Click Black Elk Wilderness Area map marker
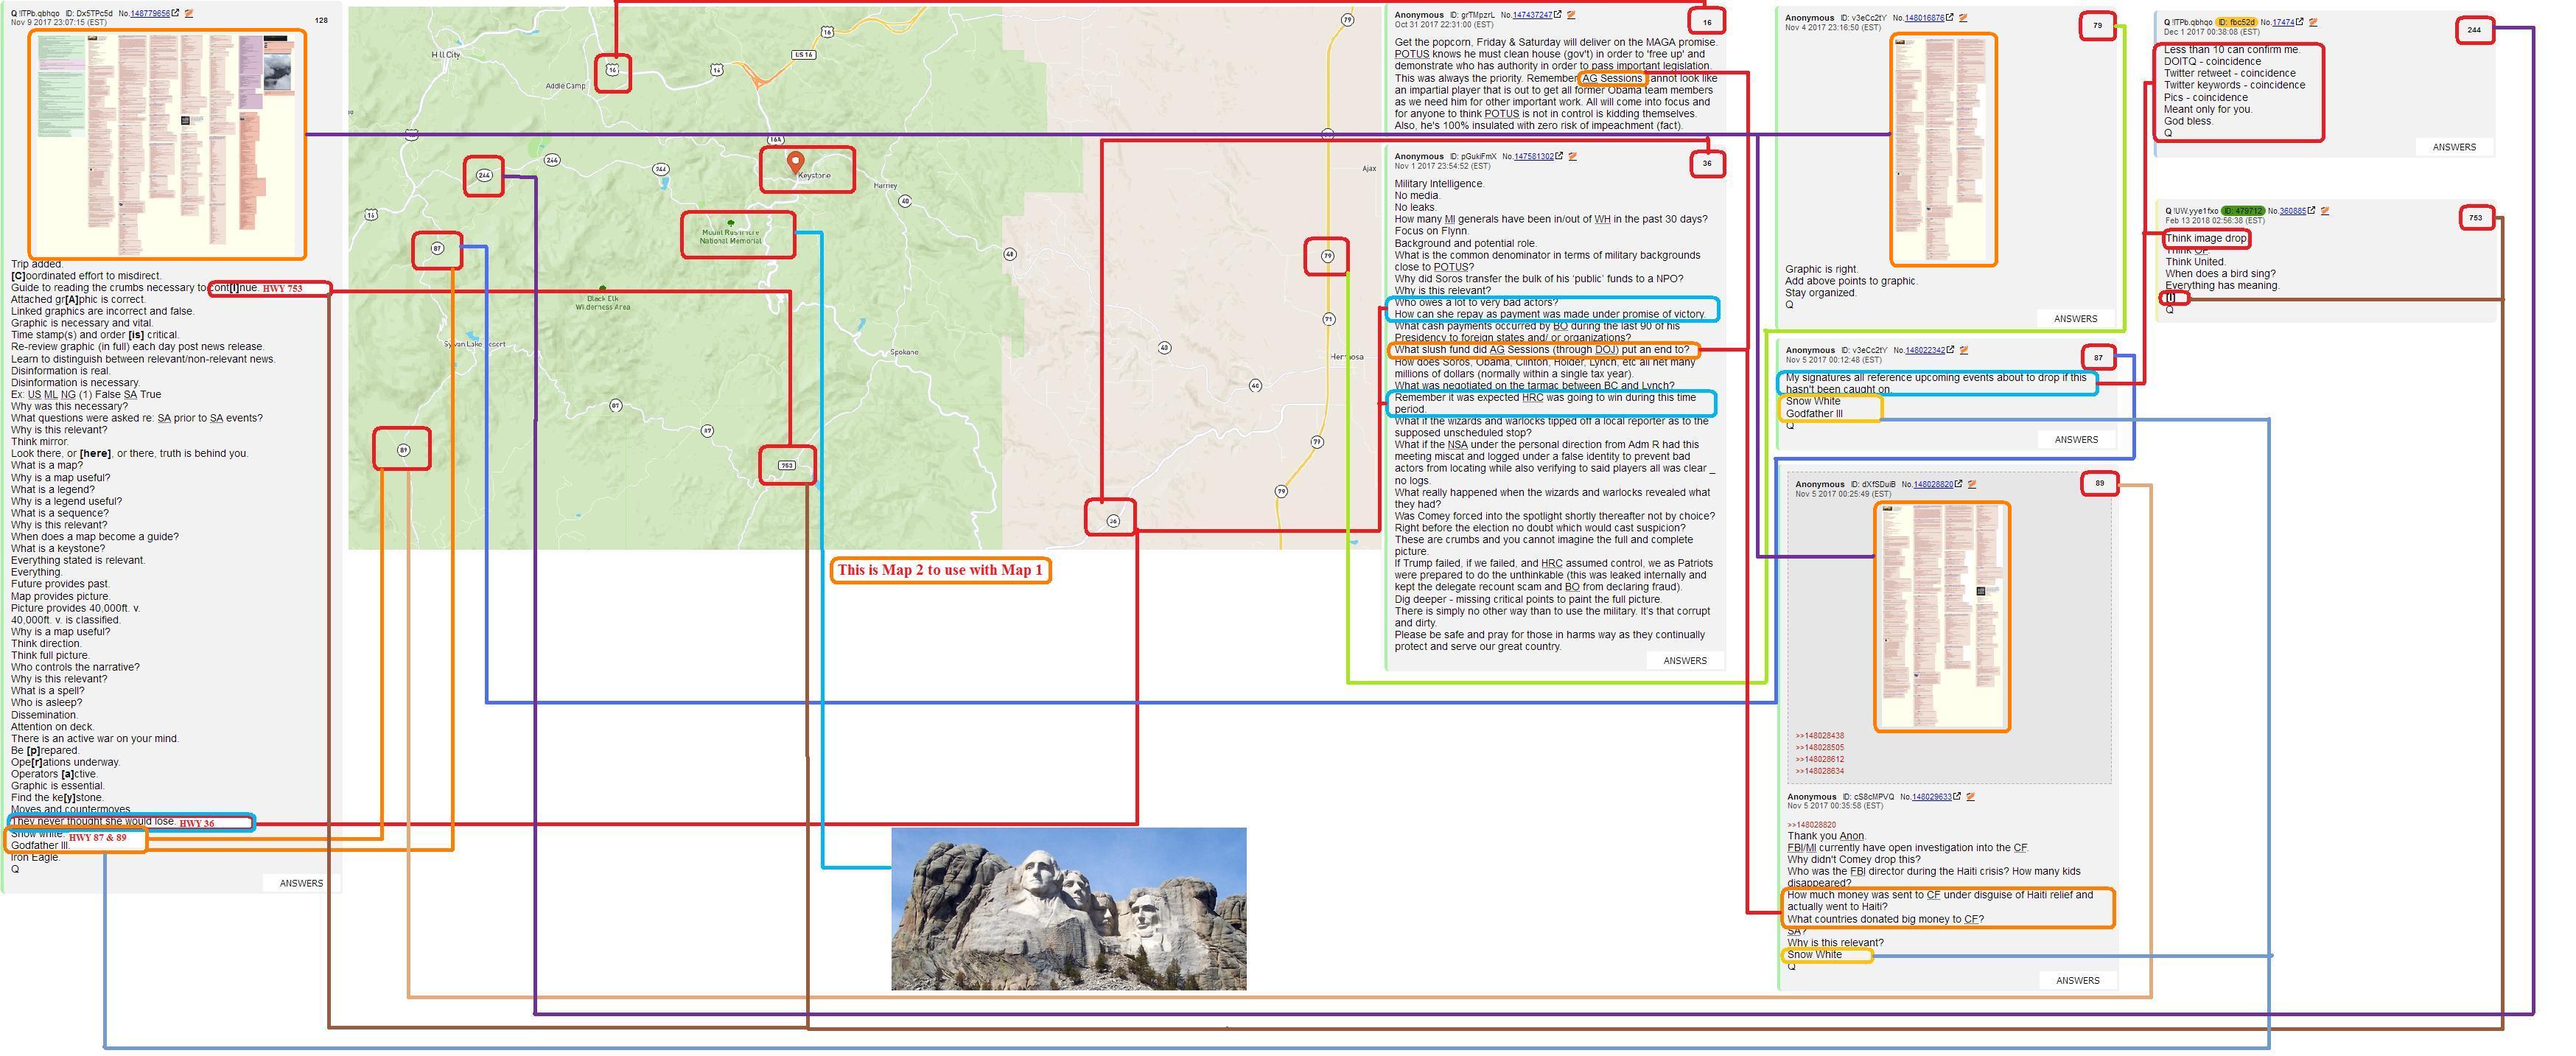This screenshot has height=1056, width=2576. pyautogui.click(x=602, y=289)
